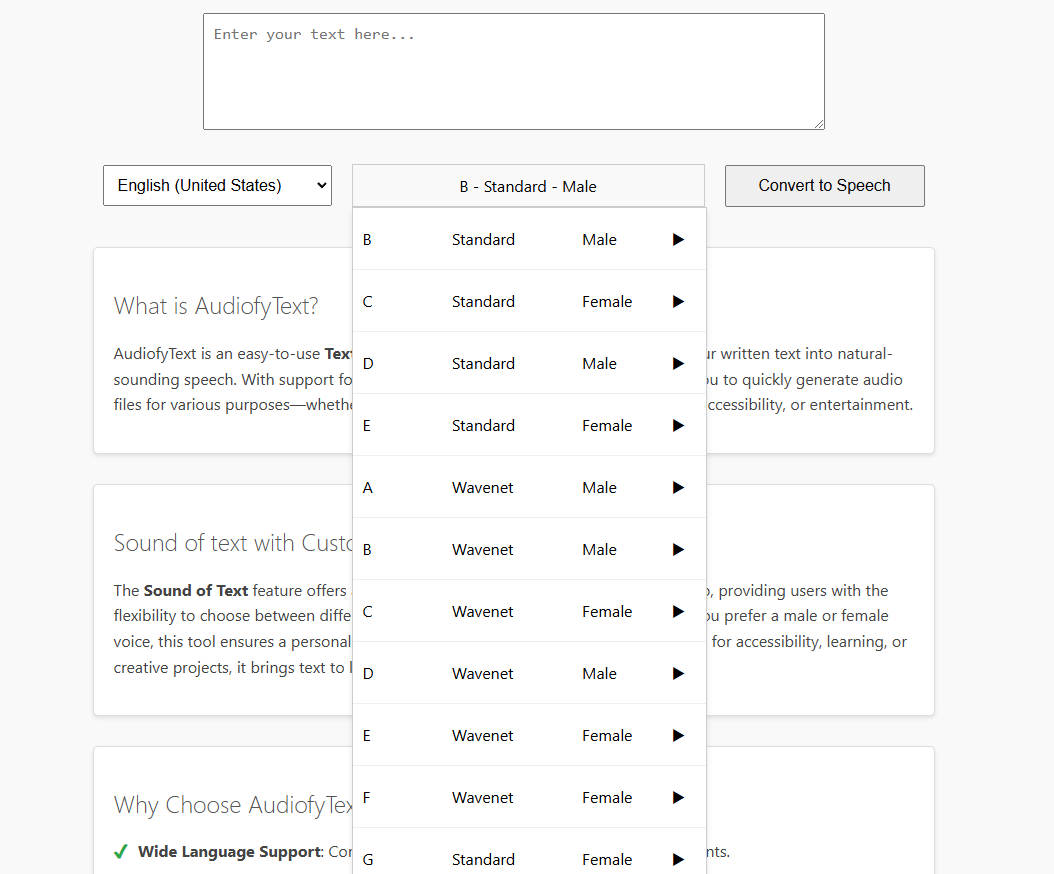The height and width of the screenshot is (874, 1054).
Task: Play preview of D Wavenet Male voice
Action: tap(678, 674)
